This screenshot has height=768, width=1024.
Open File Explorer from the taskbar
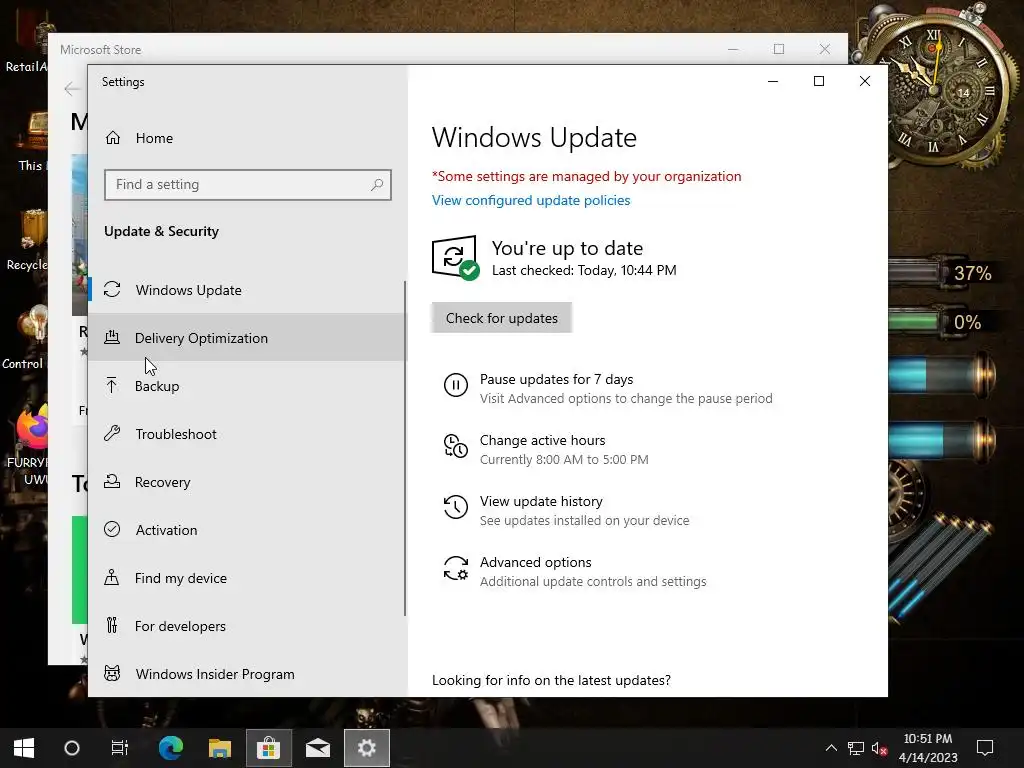(220, 748)
